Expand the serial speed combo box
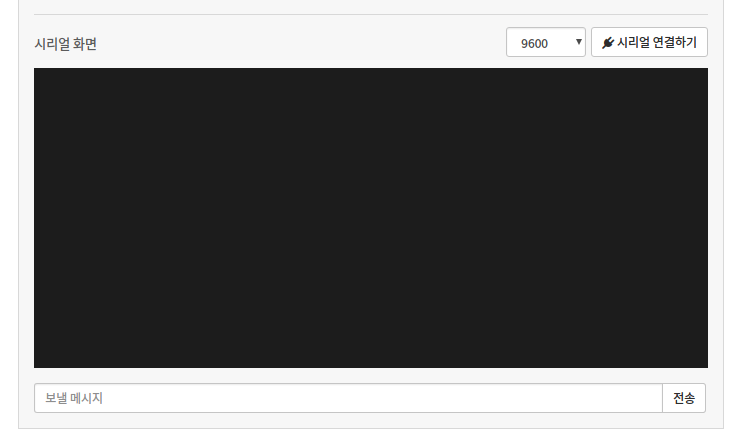The image size is (737, 442). [545, 43]
